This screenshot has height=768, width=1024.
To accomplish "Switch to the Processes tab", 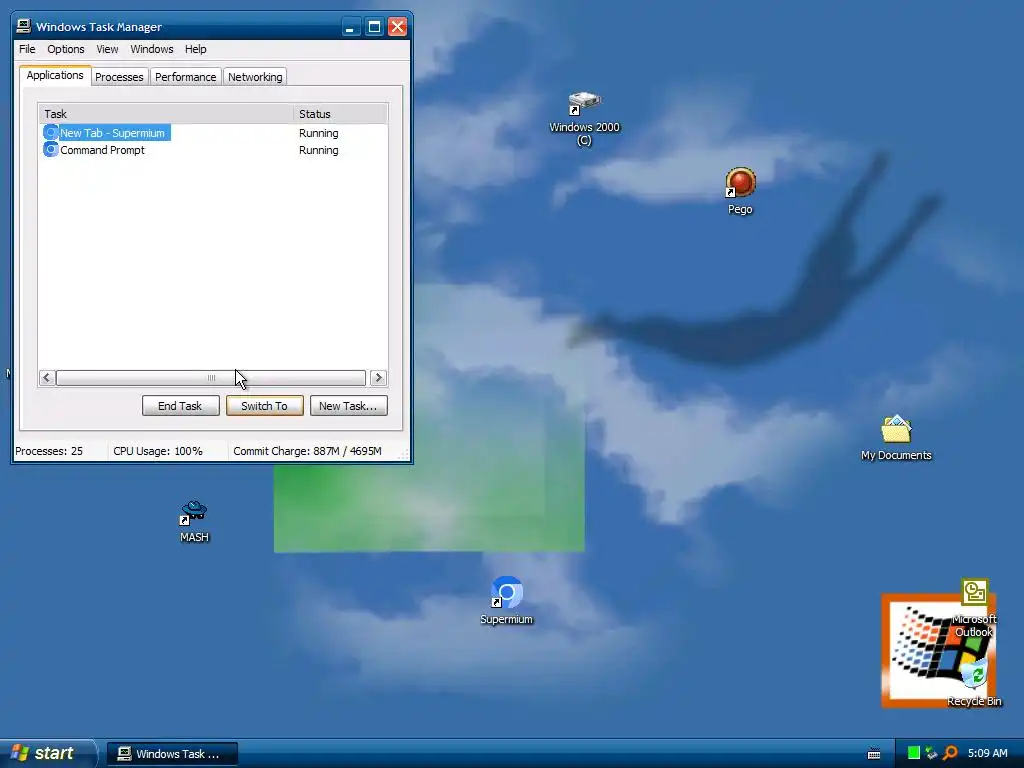I will (119, 76).
